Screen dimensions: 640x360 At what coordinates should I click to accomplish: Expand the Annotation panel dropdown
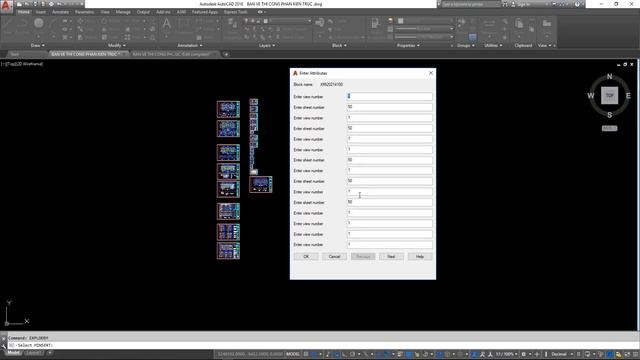click(190, 45)
